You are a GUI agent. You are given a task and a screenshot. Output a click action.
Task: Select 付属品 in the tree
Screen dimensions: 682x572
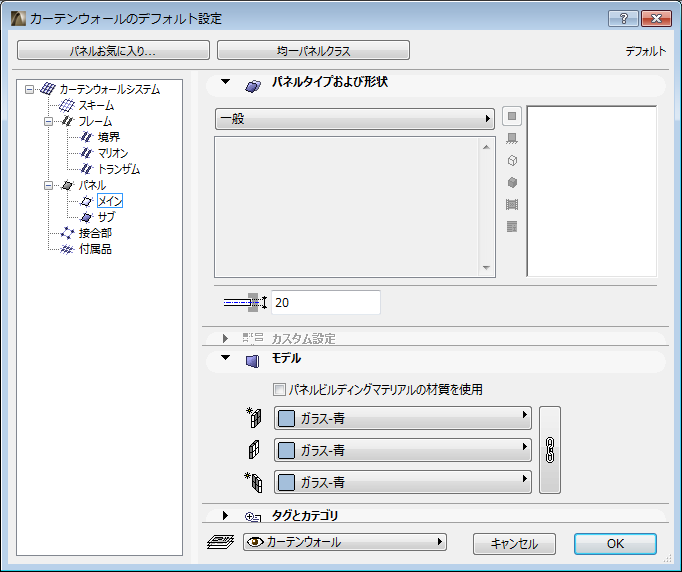tap(95, 249)
